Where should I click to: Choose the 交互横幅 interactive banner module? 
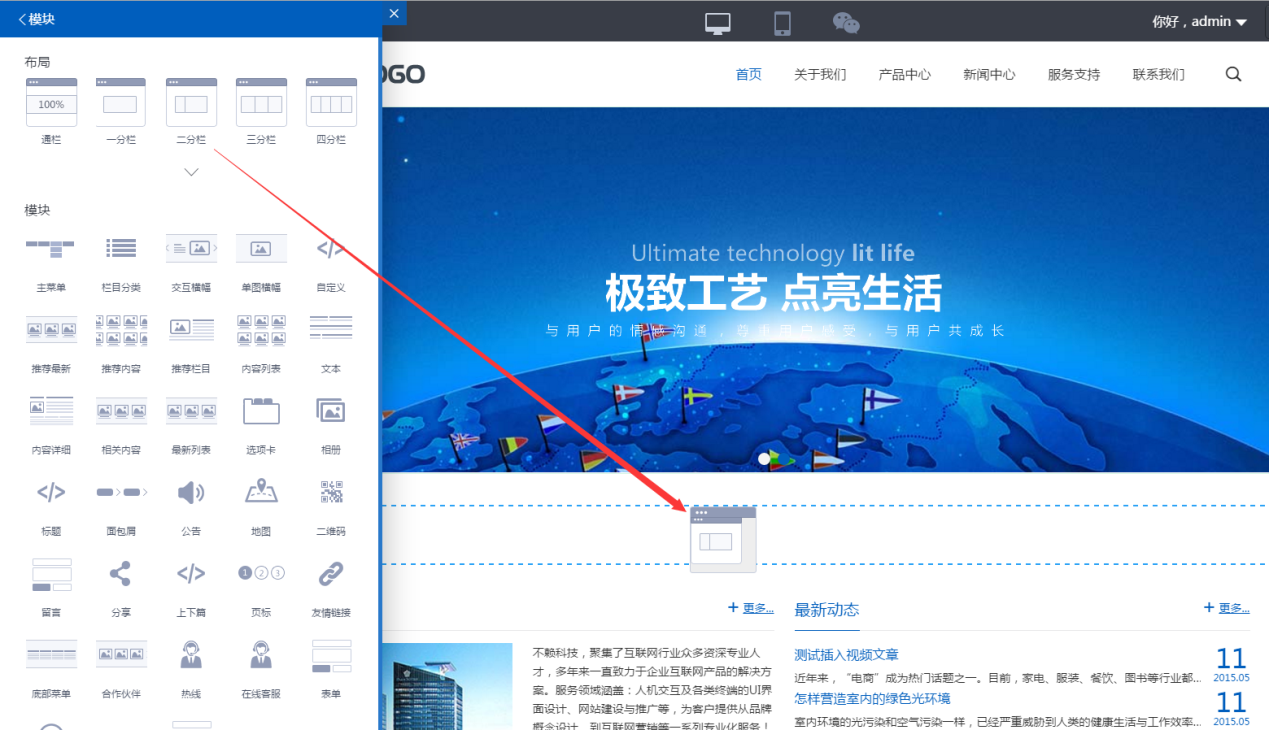(x=191, y=248)
